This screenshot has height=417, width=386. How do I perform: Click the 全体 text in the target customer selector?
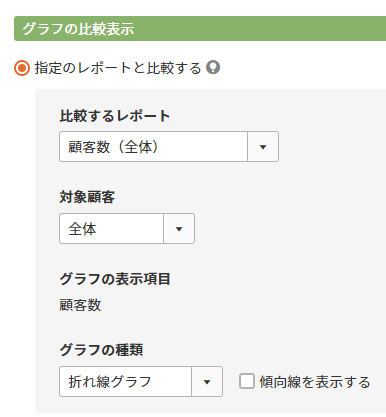[x=82, y=229]
